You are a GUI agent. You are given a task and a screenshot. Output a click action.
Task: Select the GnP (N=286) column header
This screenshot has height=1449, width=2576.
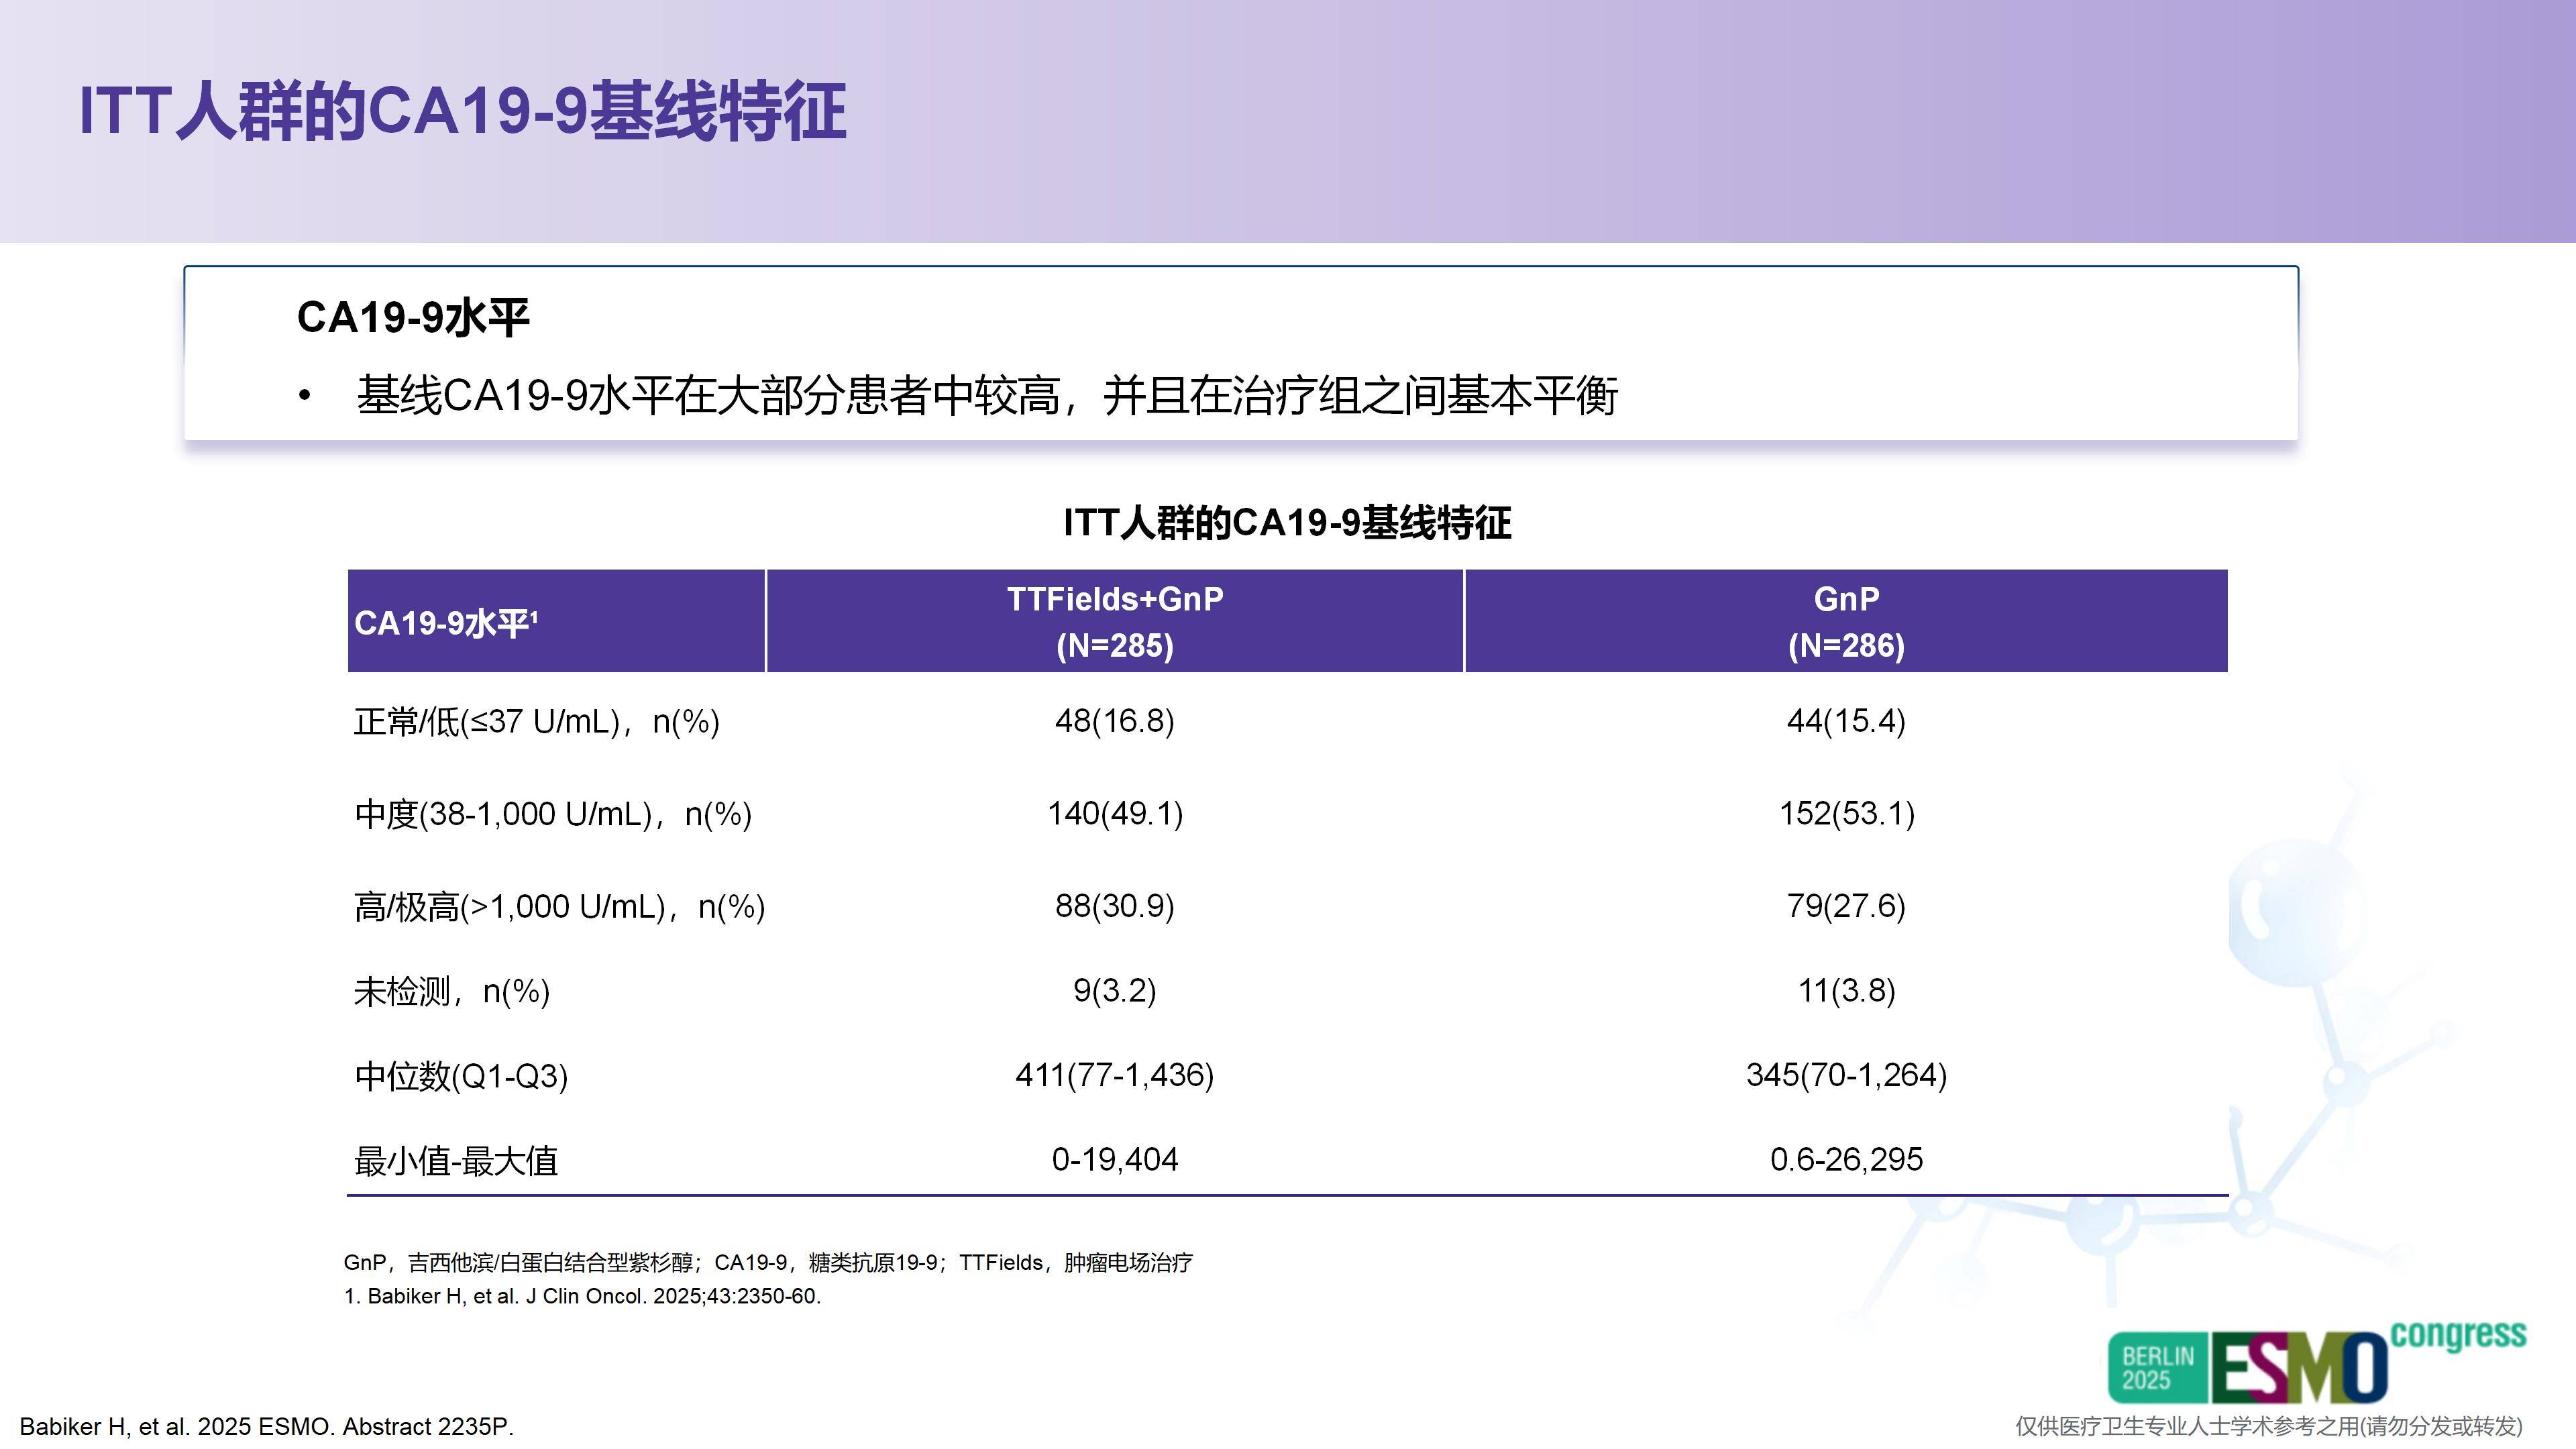pyautogui.click(x=1845, y=621)
